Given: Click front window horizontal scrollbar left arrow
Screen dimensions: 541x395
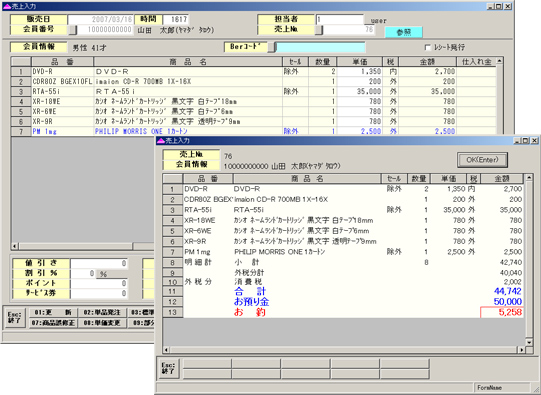Looking at the screenshot, I should (x=167, y=350).
